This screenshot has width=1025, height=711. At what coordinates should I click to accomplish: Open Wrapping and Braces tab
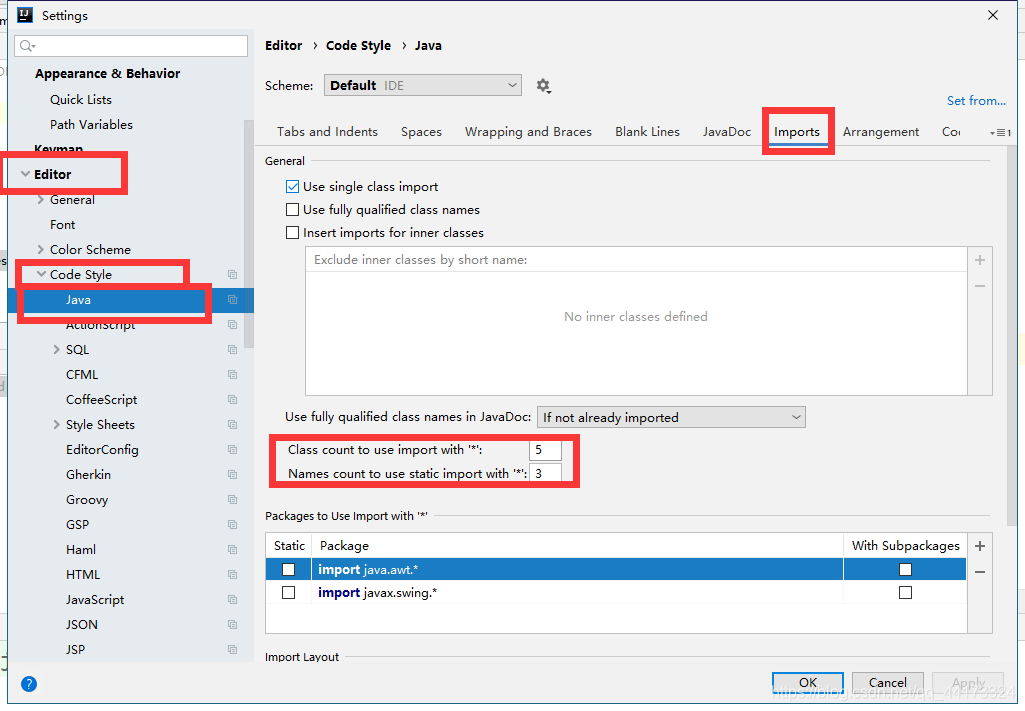pyautogui.click(x=528, y=132)
